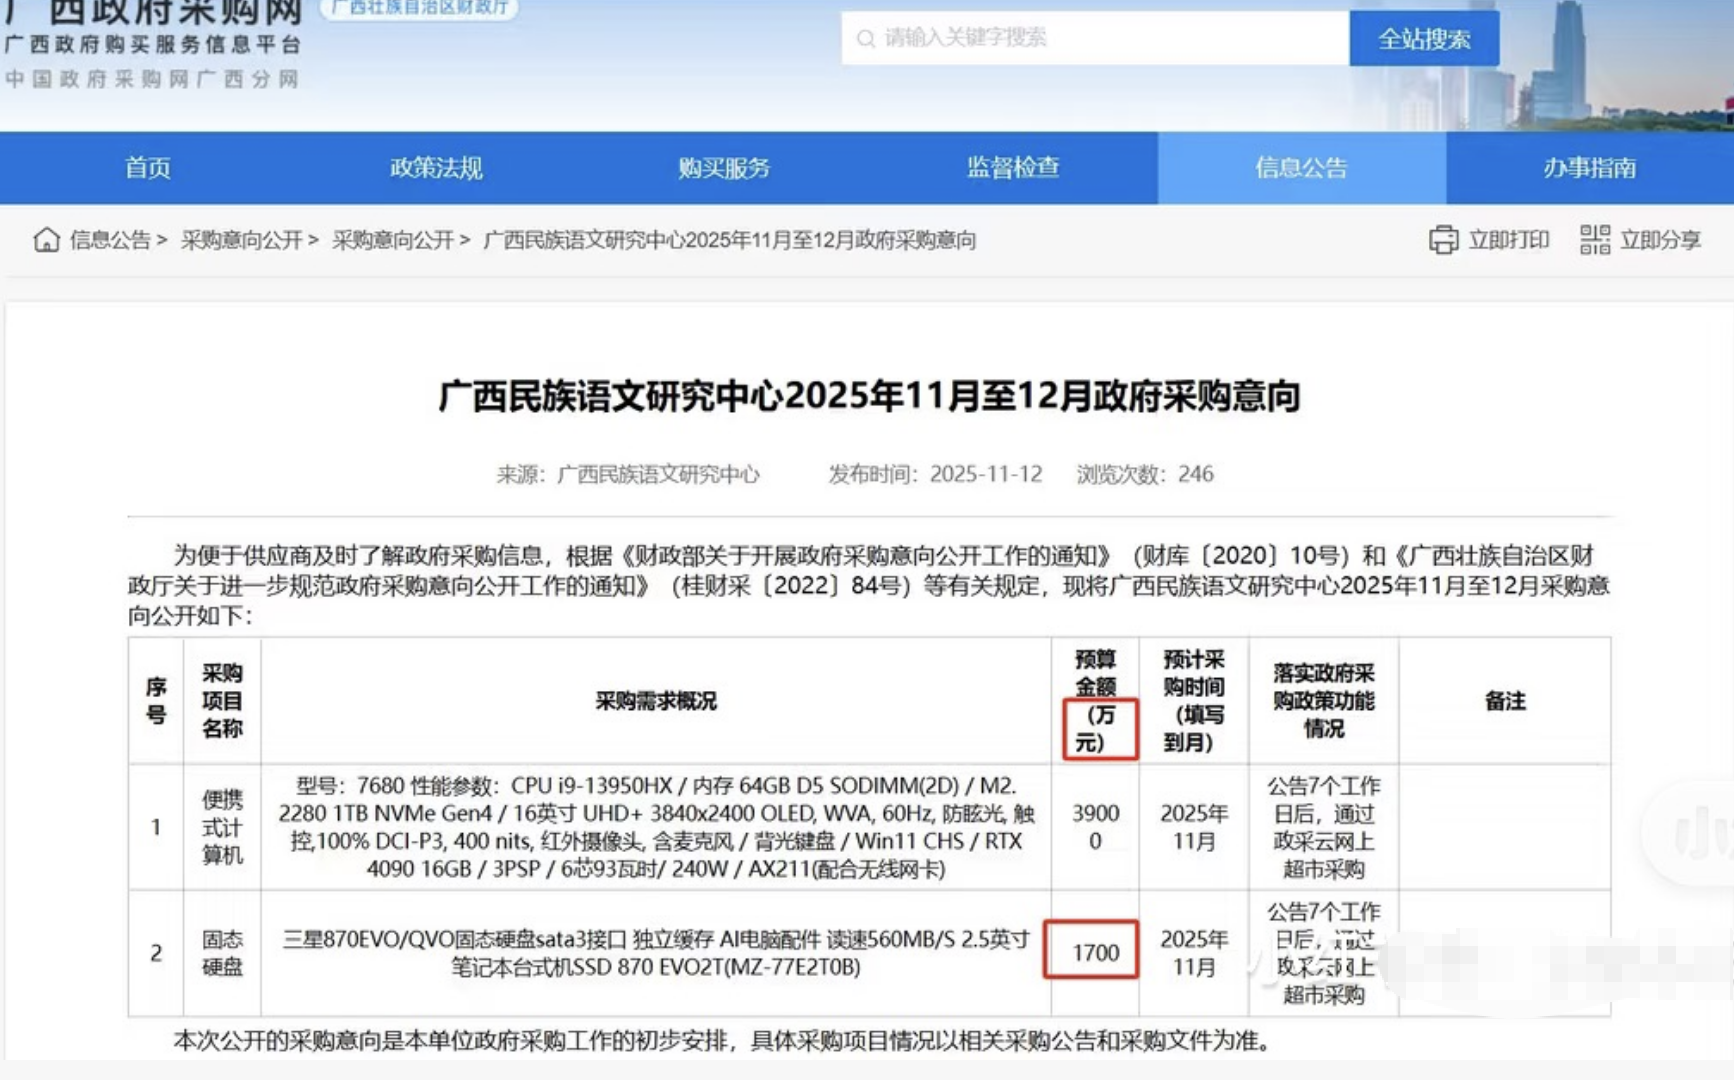Click the first 采购意向公开 breadcrumb link
Viewport: 1734px width, 1080px height.
pyautogui.click(x=241, y=240)
